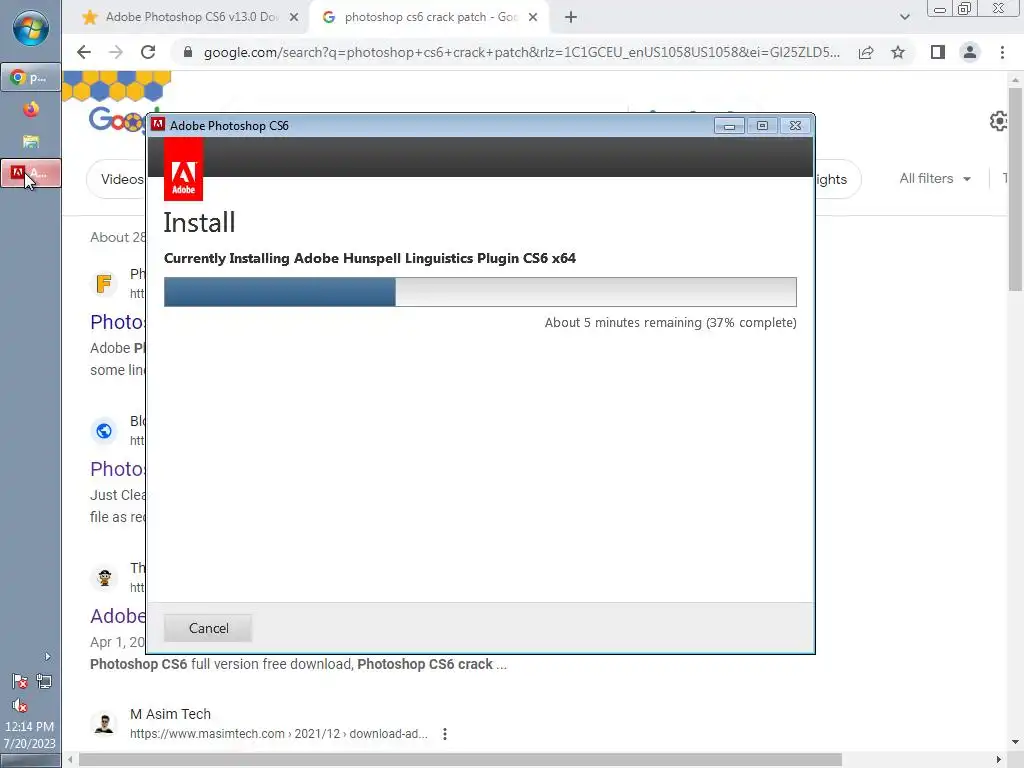Switch to Adobe Photoshop CS6 v13.0 tab
This screenshot has width=1024, height=768.
[189, 18]
